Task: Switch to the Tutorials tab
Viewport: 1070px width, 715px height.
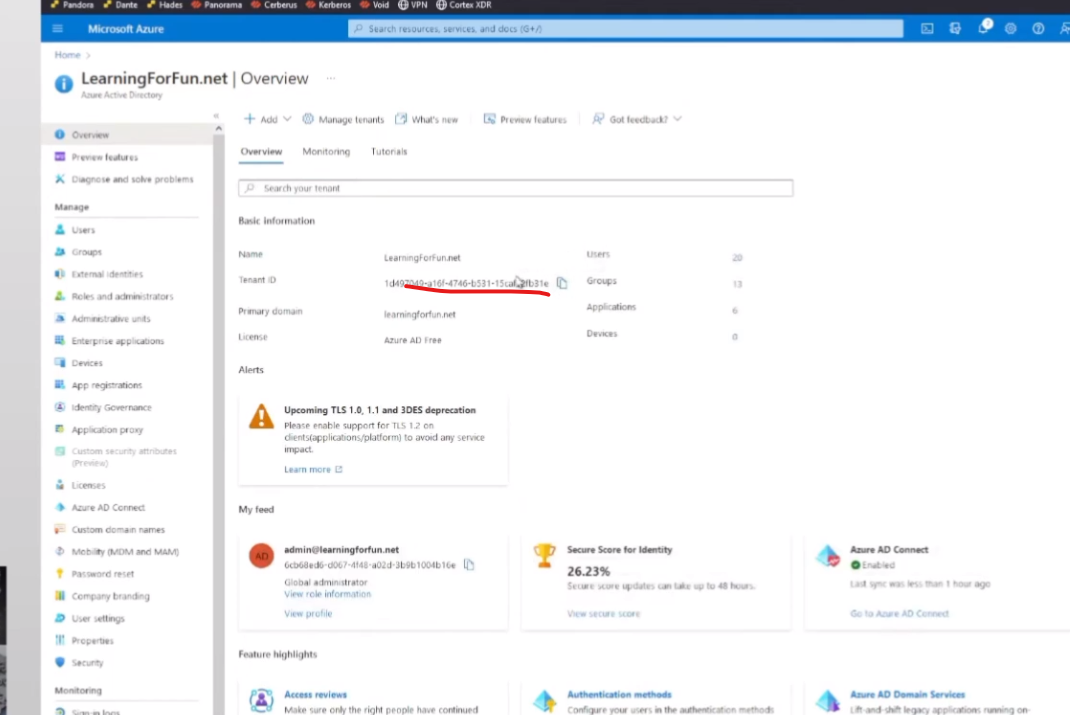Action: 389,151
